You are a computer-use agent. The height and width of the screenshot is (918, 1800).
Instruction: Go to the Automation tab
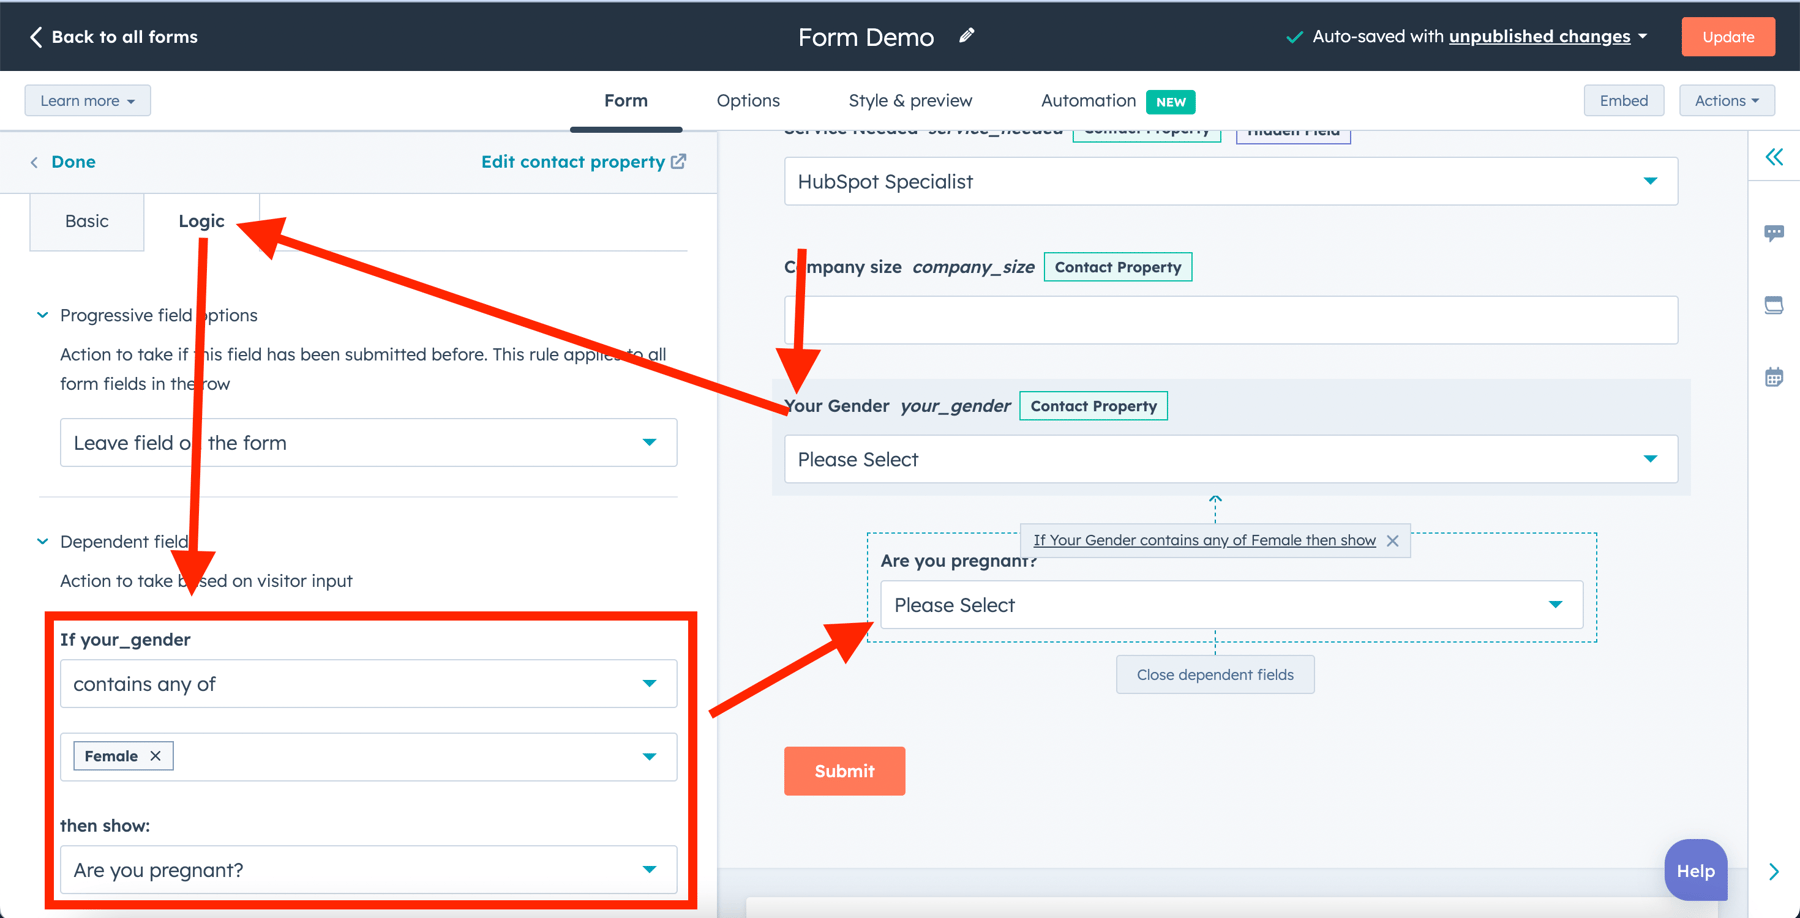coord(1088,100)
